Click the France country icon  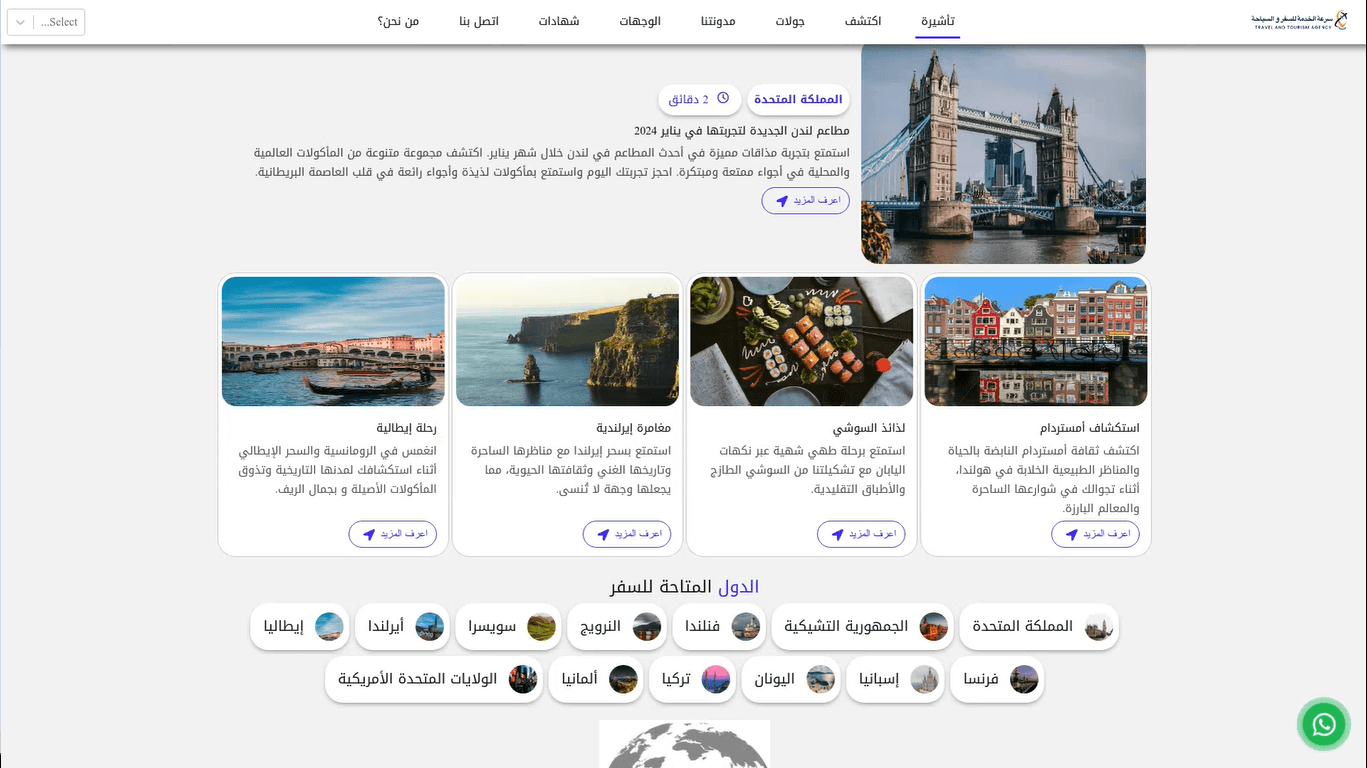[1024, 680]
